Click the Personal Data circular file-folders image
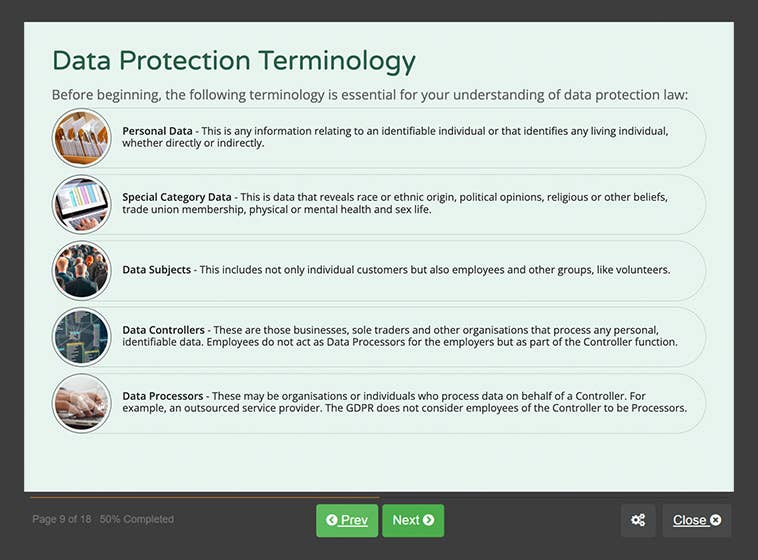The image size is (758, 560). 81,138
